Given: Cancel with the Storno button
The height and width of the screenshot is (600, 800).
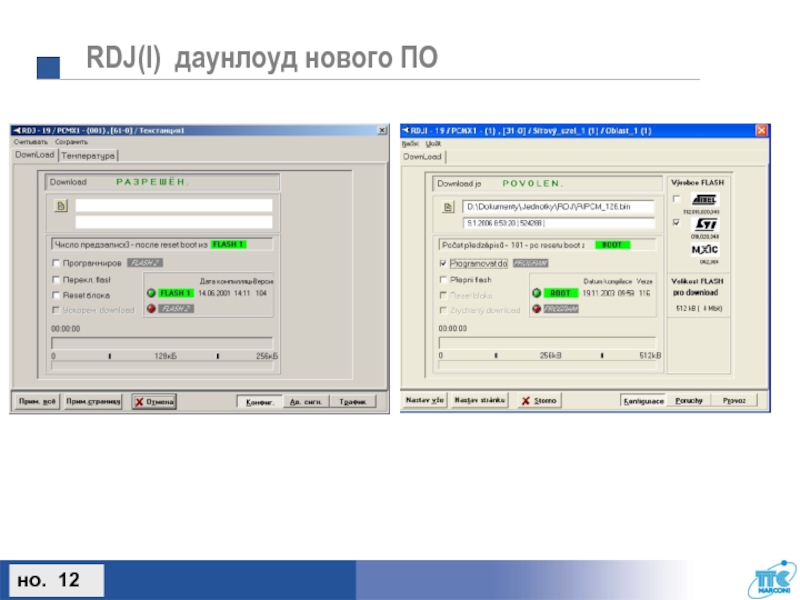Looking at the screenshot, I should tap(539, 401).
